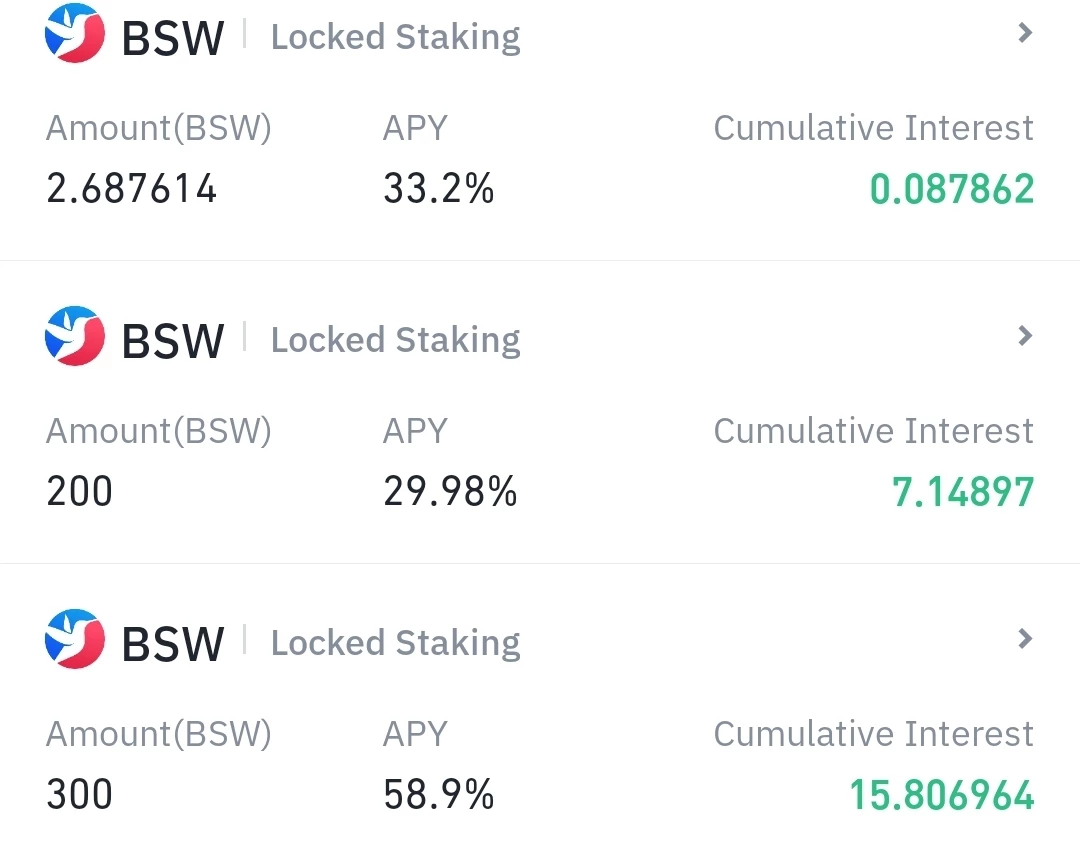Click the amount 2.687614

[x=132, y=188]
